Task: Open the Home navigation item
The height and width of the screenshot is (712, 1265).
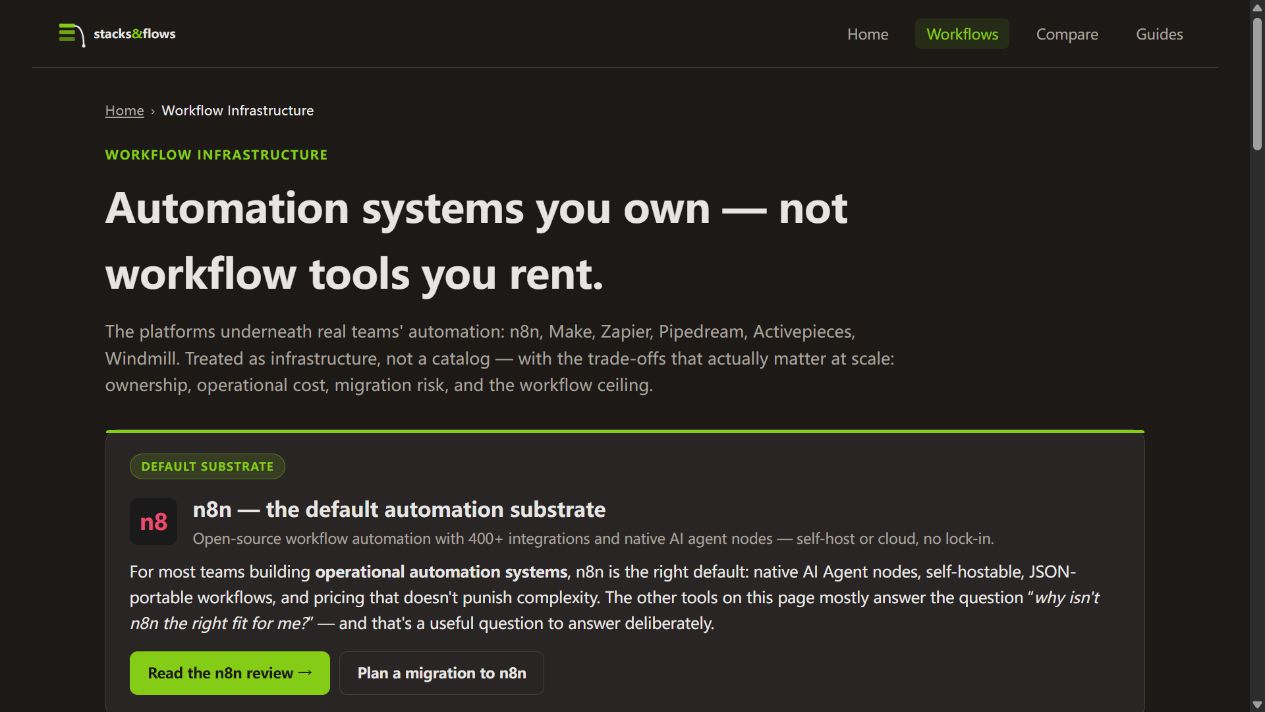Action: [867, 34]
